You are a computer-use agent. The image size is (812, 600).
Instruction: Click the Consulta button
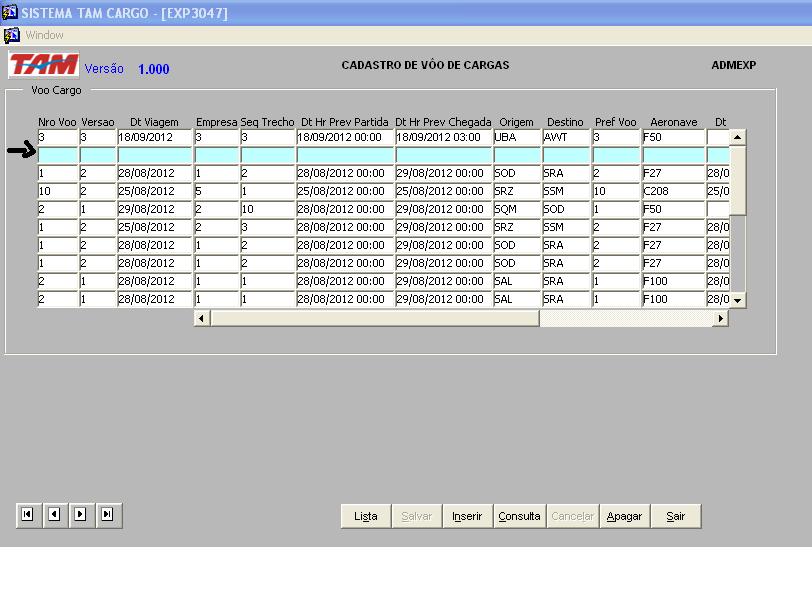(519, 516)
